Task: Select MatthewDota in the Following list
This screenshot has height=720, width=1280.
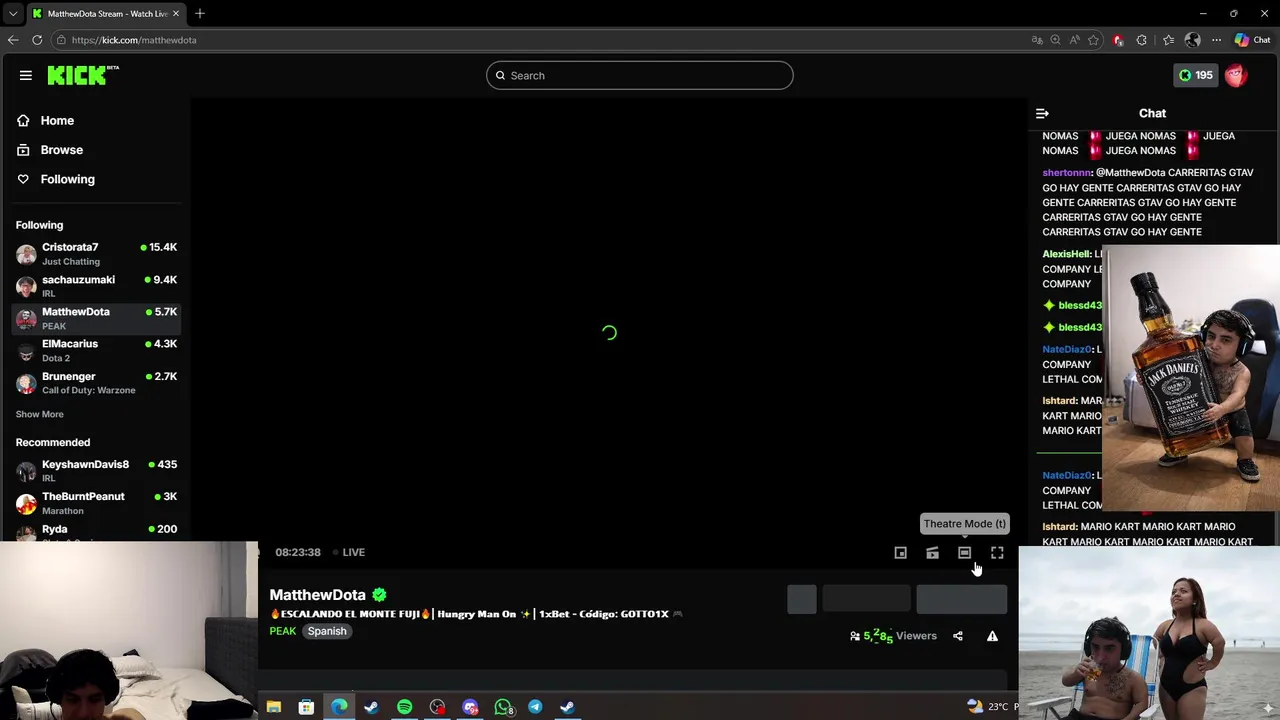Action: coord(97,318)
